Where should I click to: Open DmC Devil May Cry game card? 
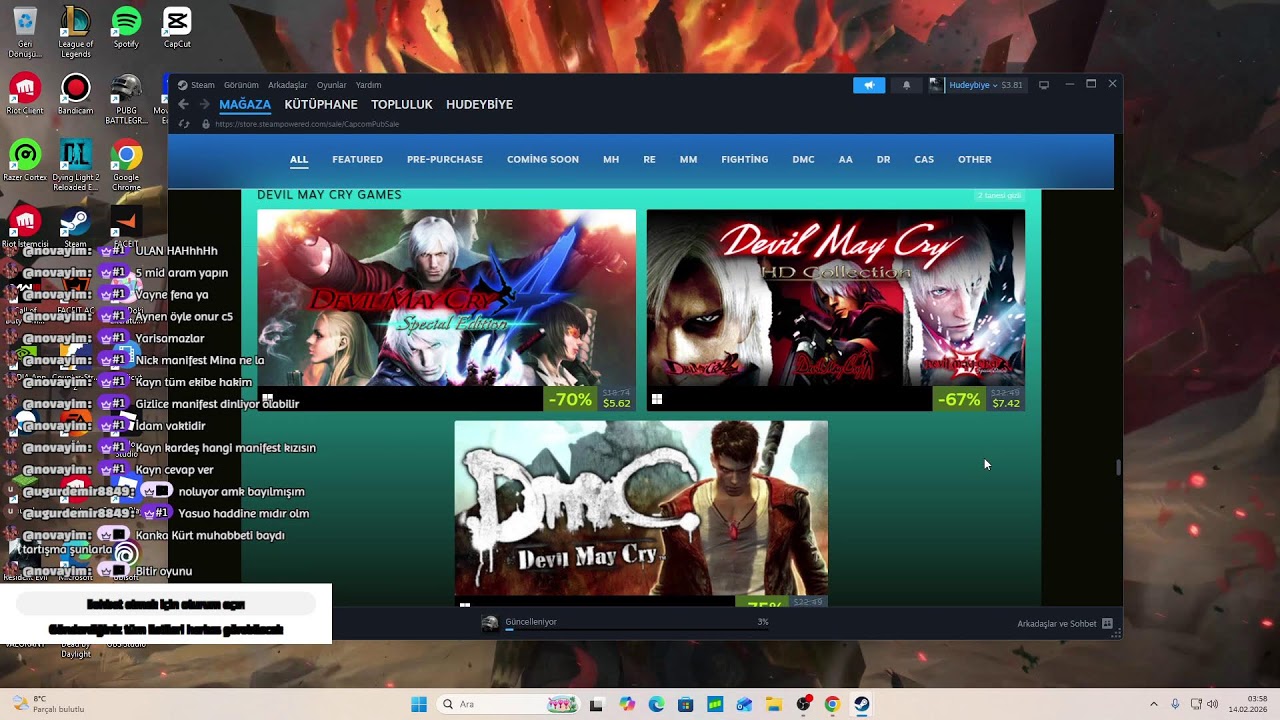point(641,513)
